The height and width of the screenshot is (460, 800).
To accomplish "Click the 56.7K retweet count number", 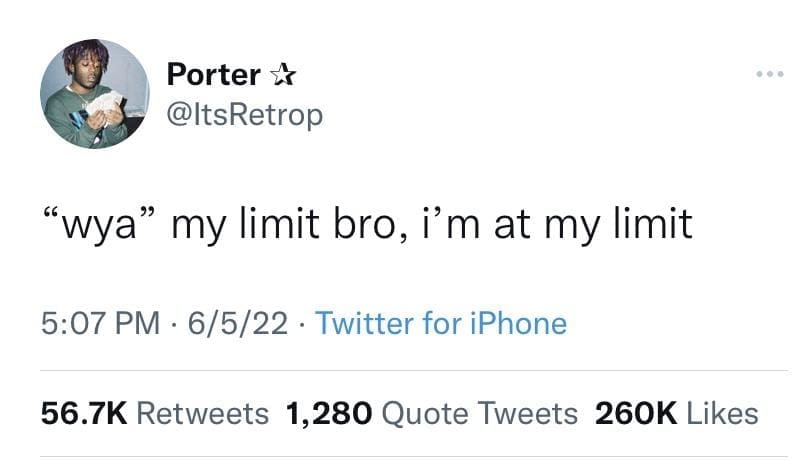I will pos(81,413).
